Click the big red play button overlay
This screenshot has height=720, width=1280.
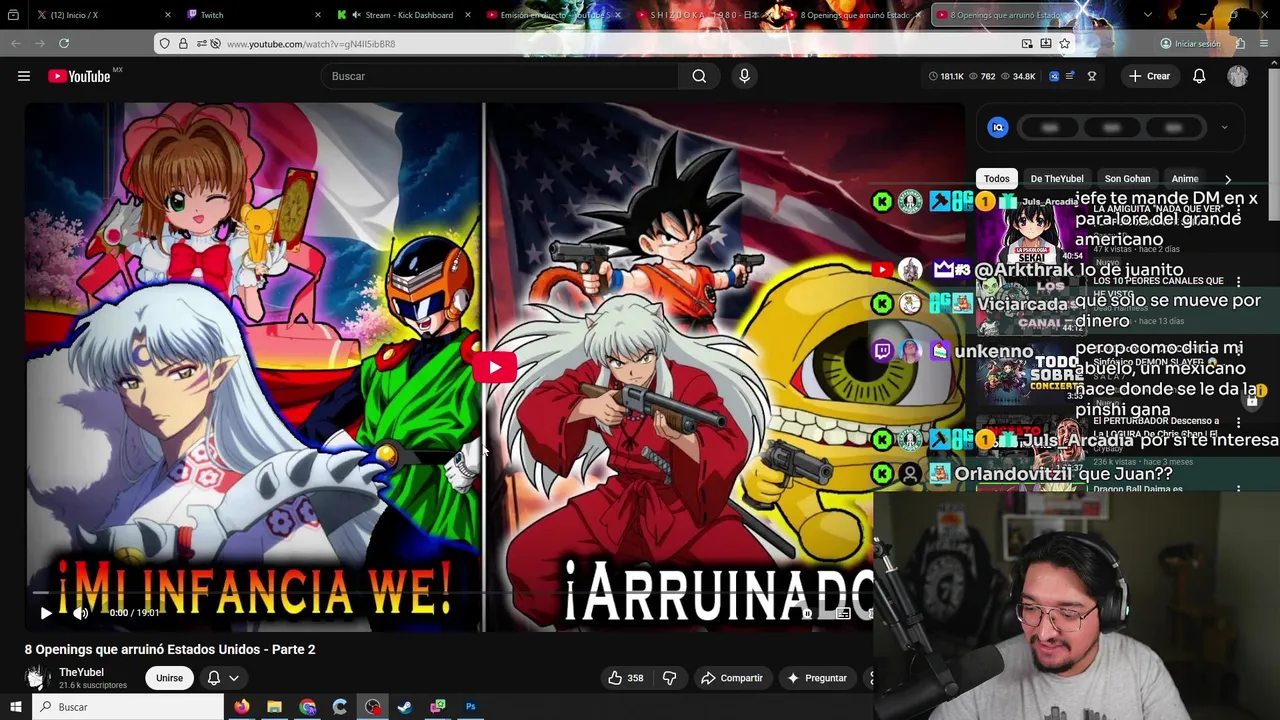pos(495,367)
